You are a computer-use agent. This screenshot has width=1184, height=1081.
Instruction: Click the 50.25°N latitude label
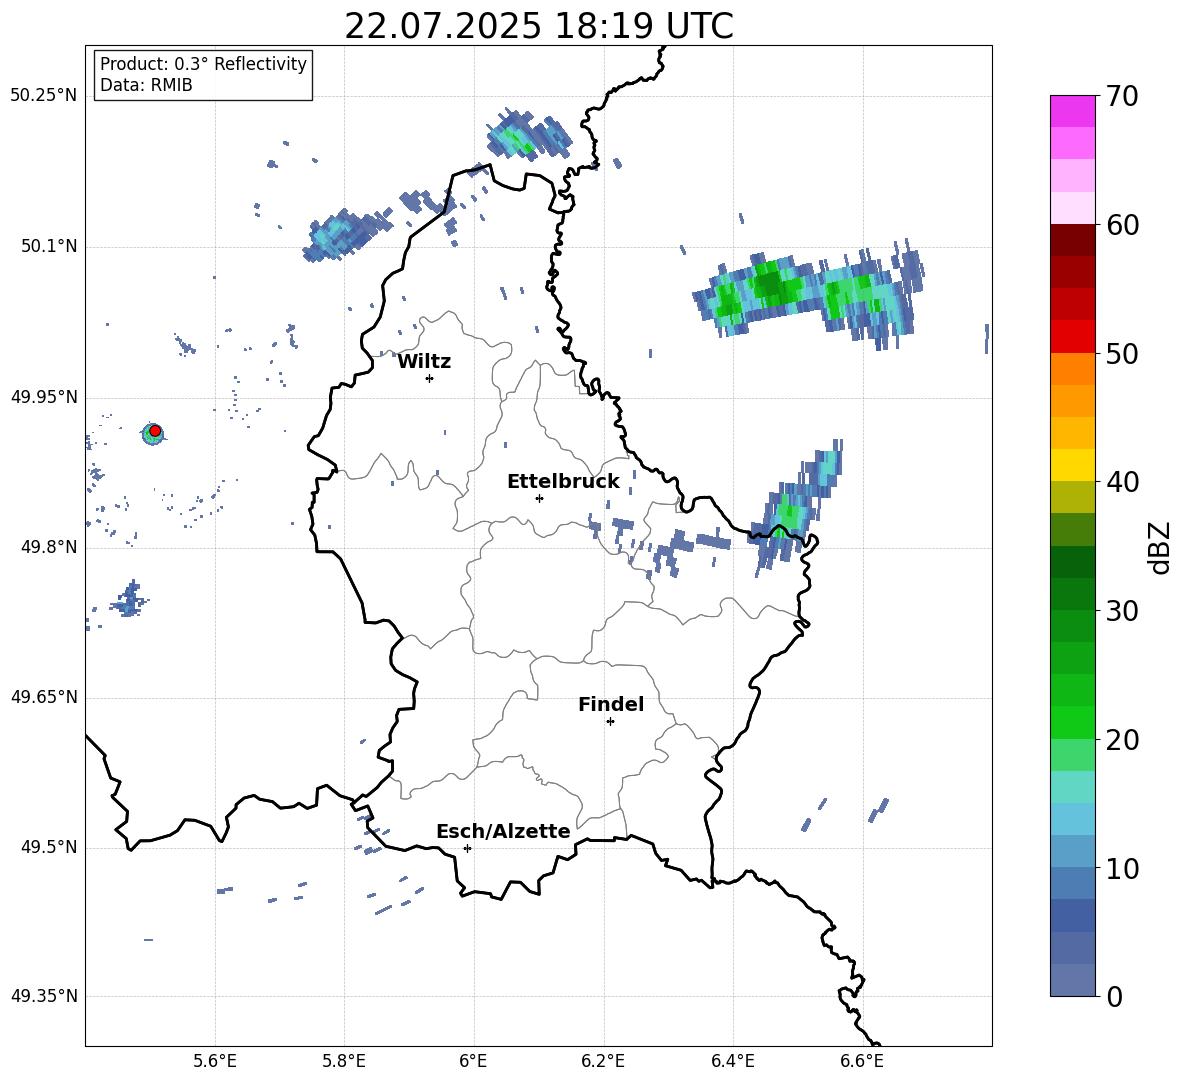tap(44, 96)
